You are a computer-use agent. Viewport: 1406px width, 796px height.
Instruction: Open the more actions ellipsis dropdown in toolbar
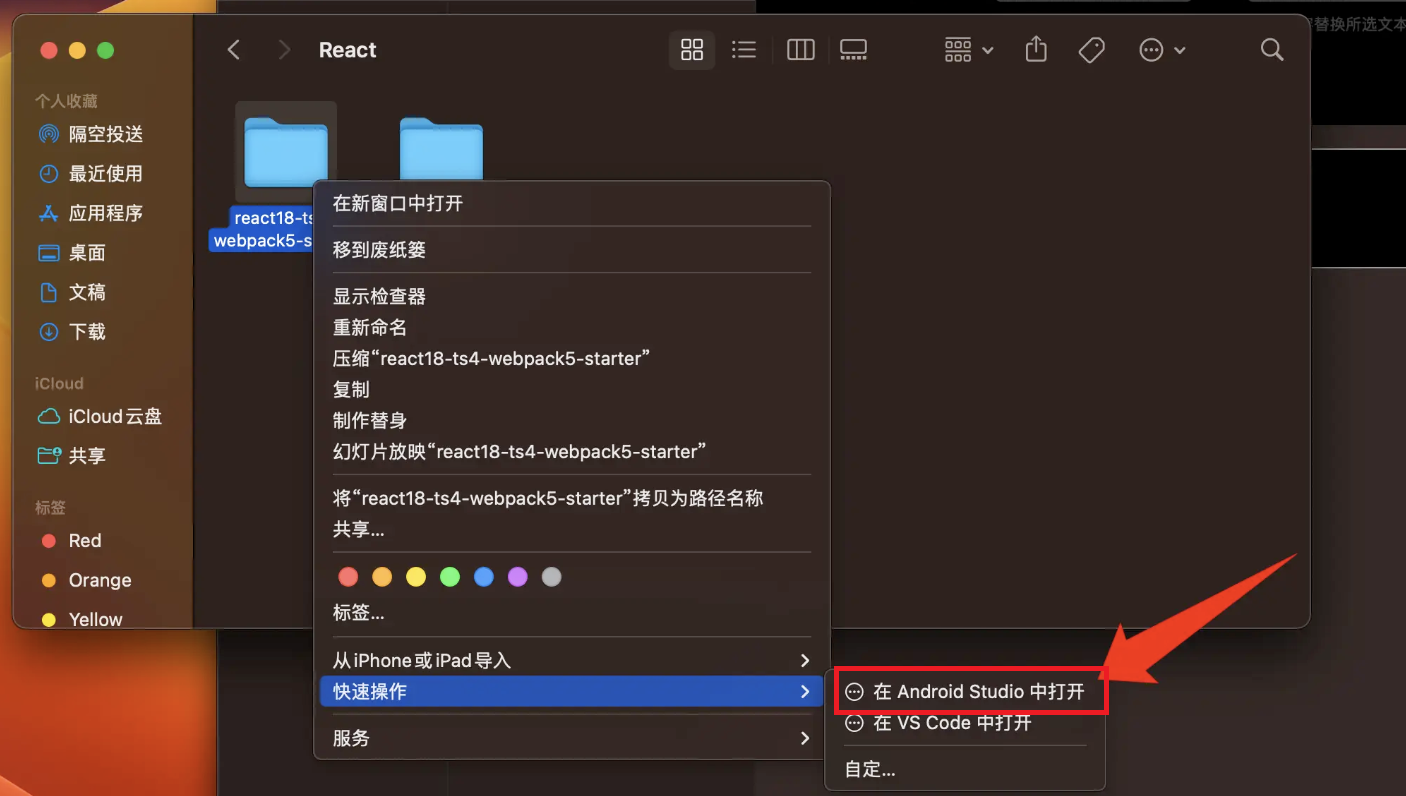[x=1162, y=50]
